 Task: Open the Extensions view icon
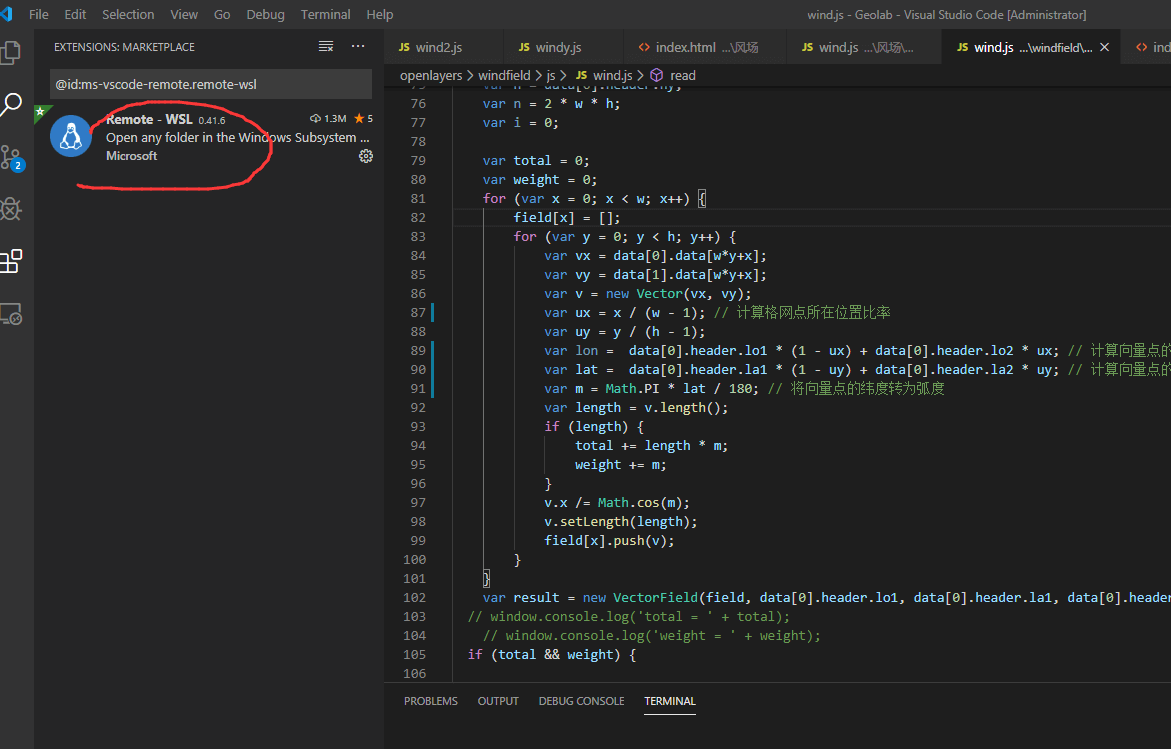pos(12,262)
